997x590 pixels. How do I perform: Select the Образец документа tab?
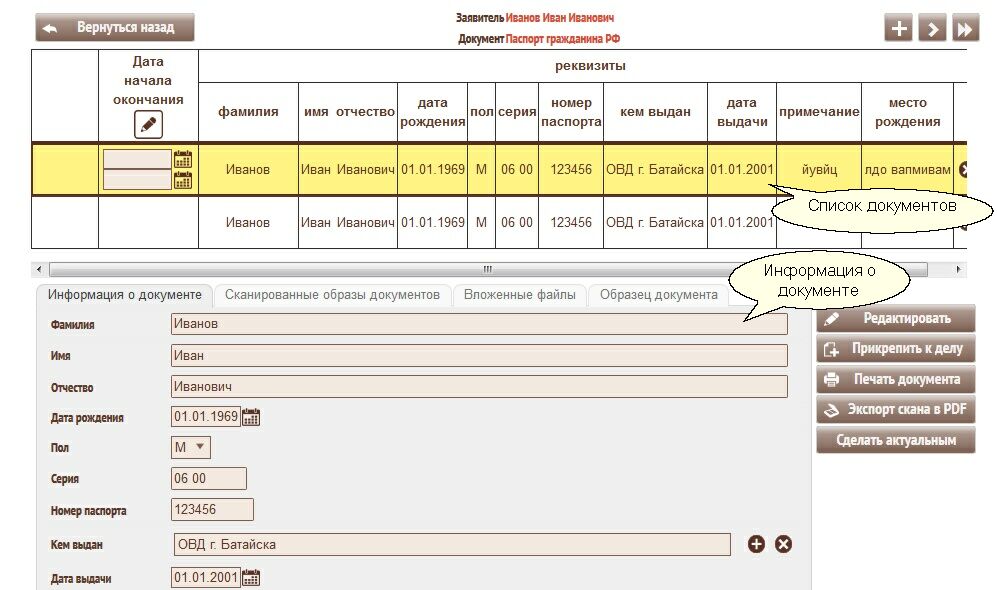coord(657,295)
